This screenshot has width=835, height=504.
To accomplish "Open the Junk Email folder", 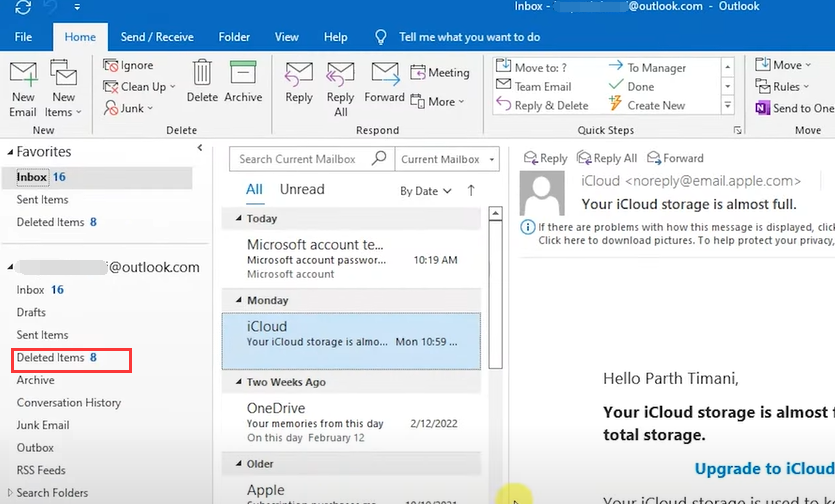I will point(43,425).
